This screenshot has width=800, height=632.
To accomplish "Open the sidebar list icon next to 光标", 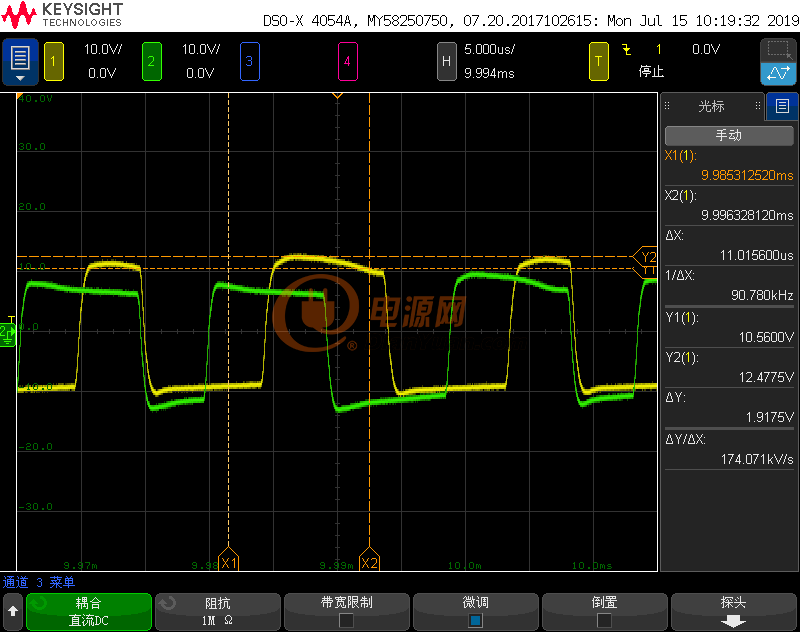I will click(782, 106).
